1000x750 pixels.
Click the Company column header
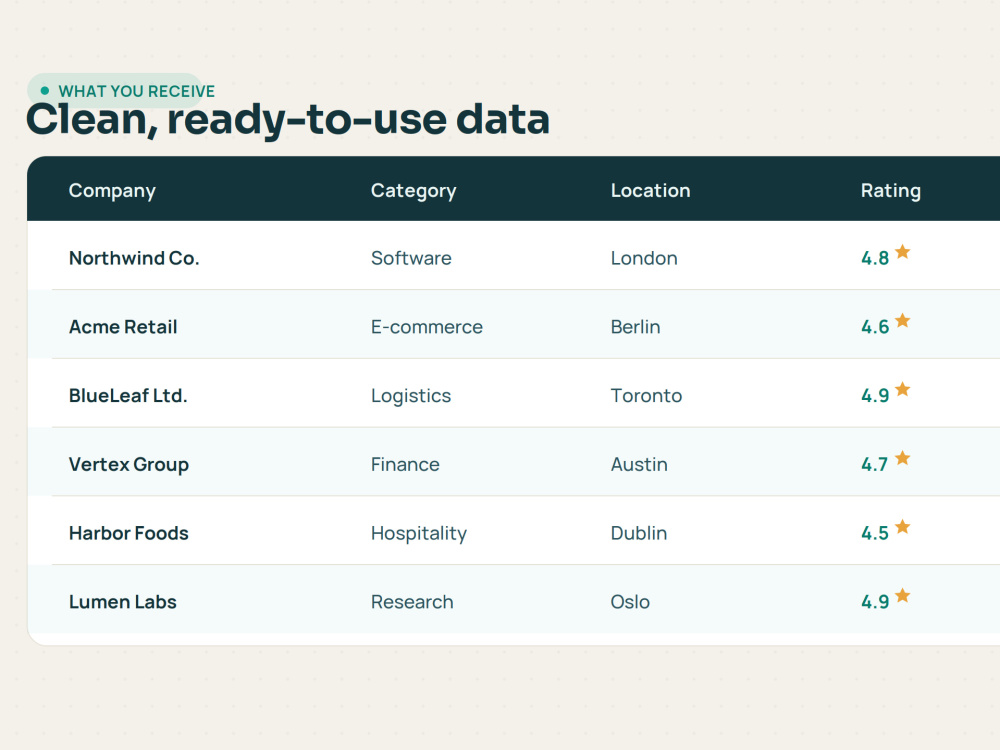tap(112, 191)
